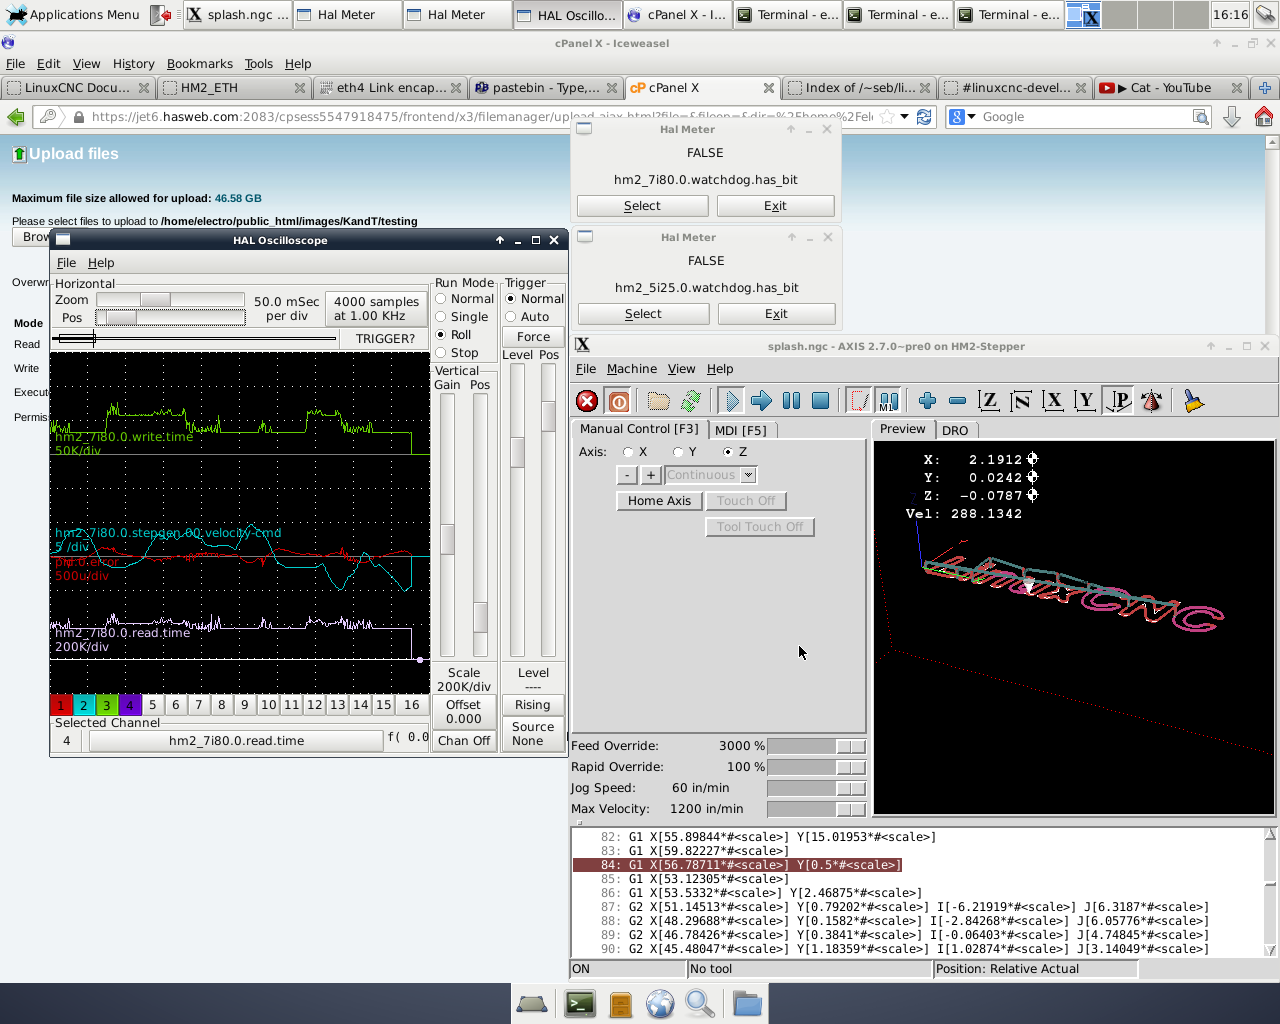This screenshot has height=1024, width=1280.
Task: Click the red Emergency Stop icon in AXIS
Action: pyautogui.click(x=587, y=401)
